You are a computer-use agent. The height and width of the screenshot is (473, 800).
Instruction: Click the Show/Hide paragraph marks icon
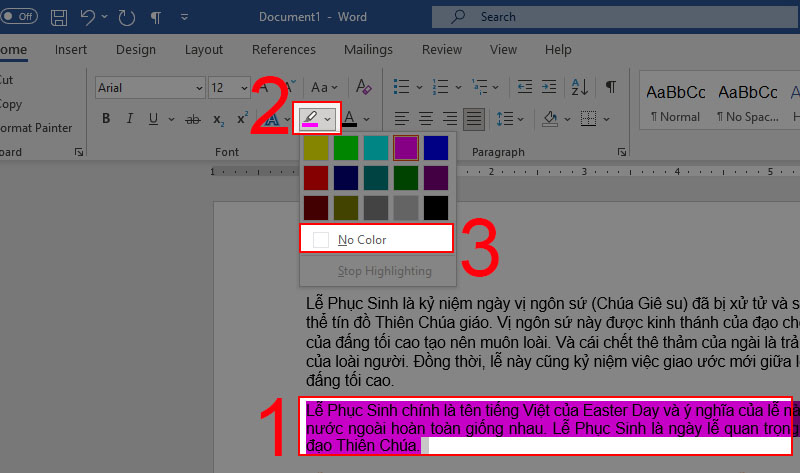coord(609,87)
